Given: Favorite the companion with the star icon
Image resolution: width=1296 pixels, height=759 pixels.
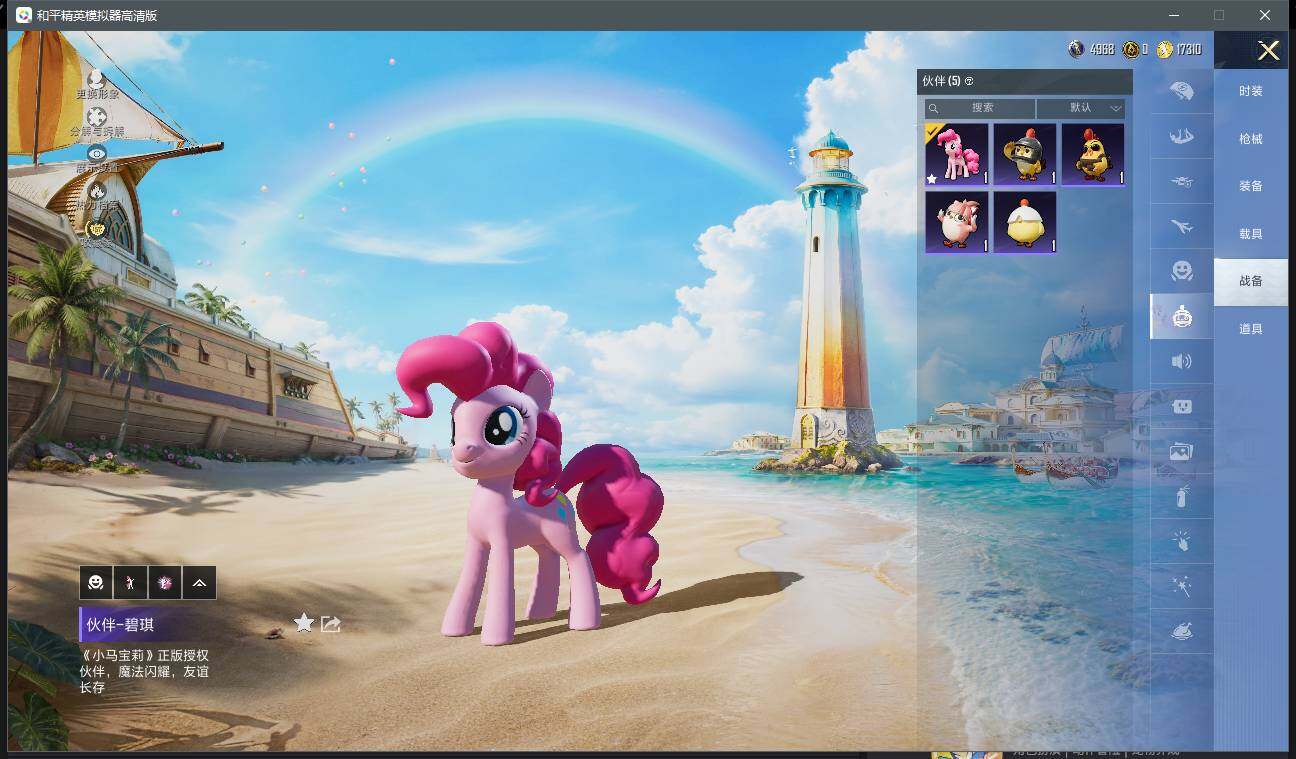Looking at the screenshot, I should tap(304, 623).
